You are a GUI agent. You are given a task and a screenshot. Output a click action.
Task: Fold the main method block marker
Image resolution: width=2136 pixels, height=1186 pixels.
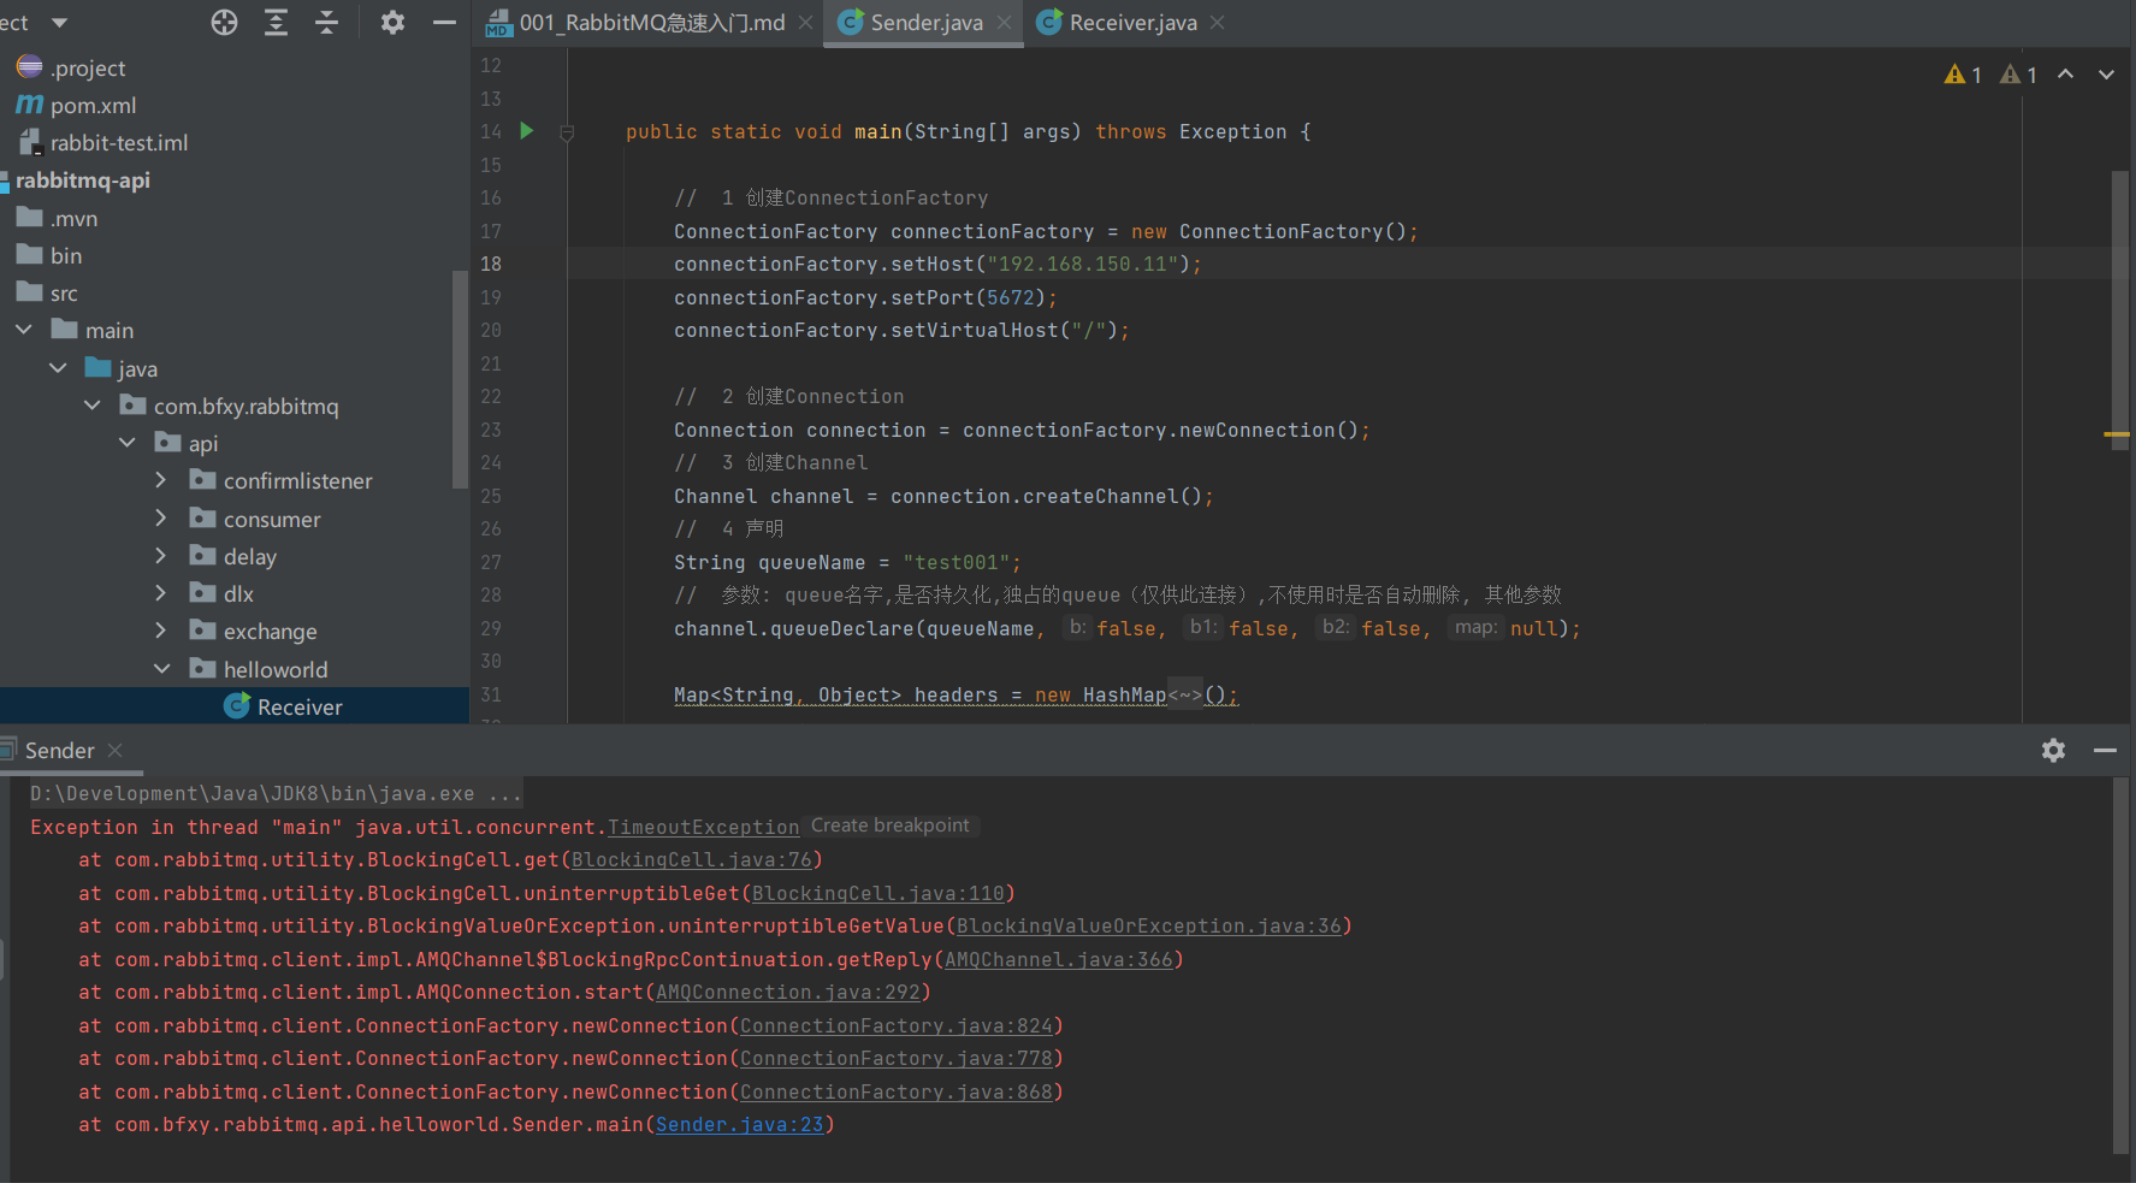[567, 132]
